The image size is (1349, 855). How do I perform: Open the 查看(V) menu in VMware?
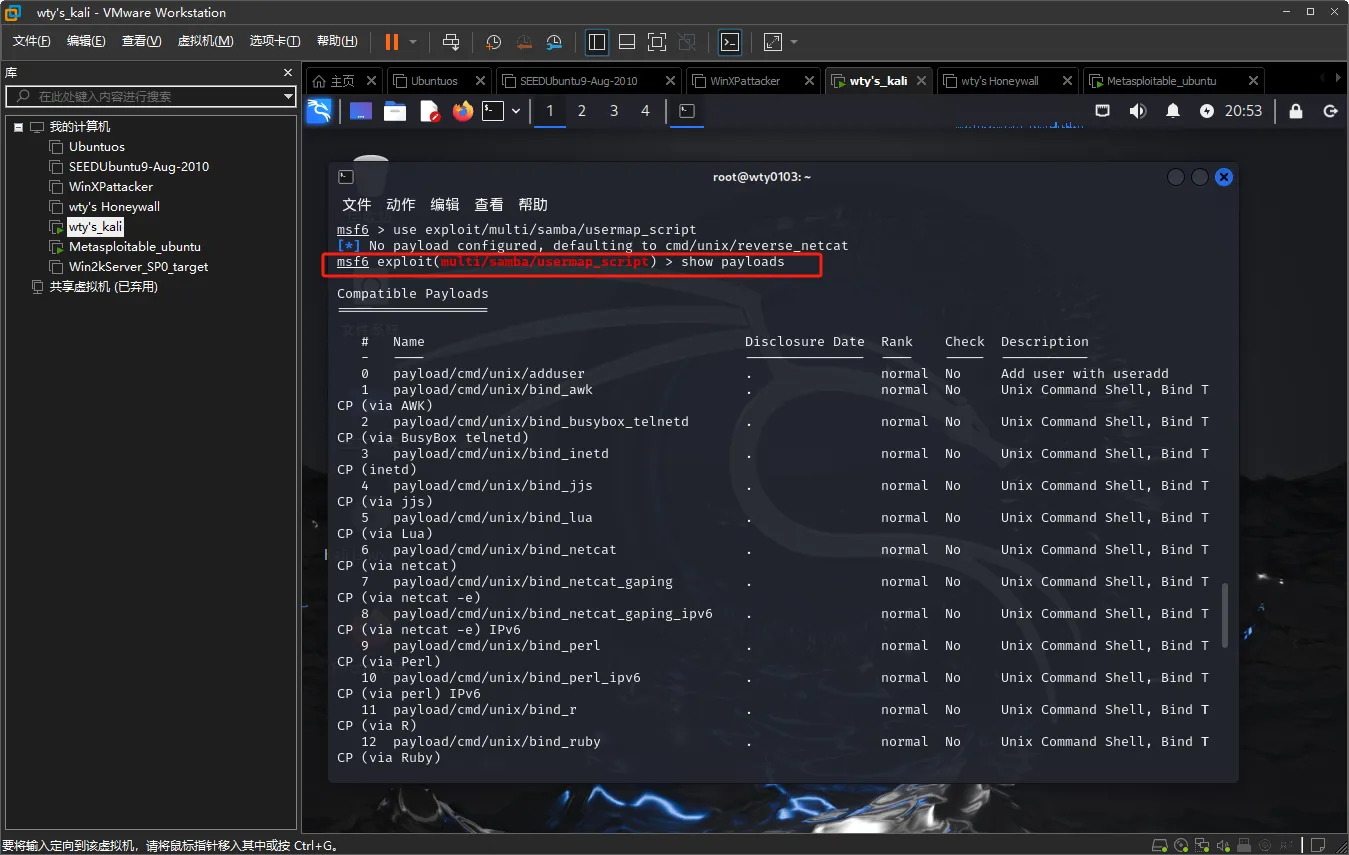tap(141, 41)
